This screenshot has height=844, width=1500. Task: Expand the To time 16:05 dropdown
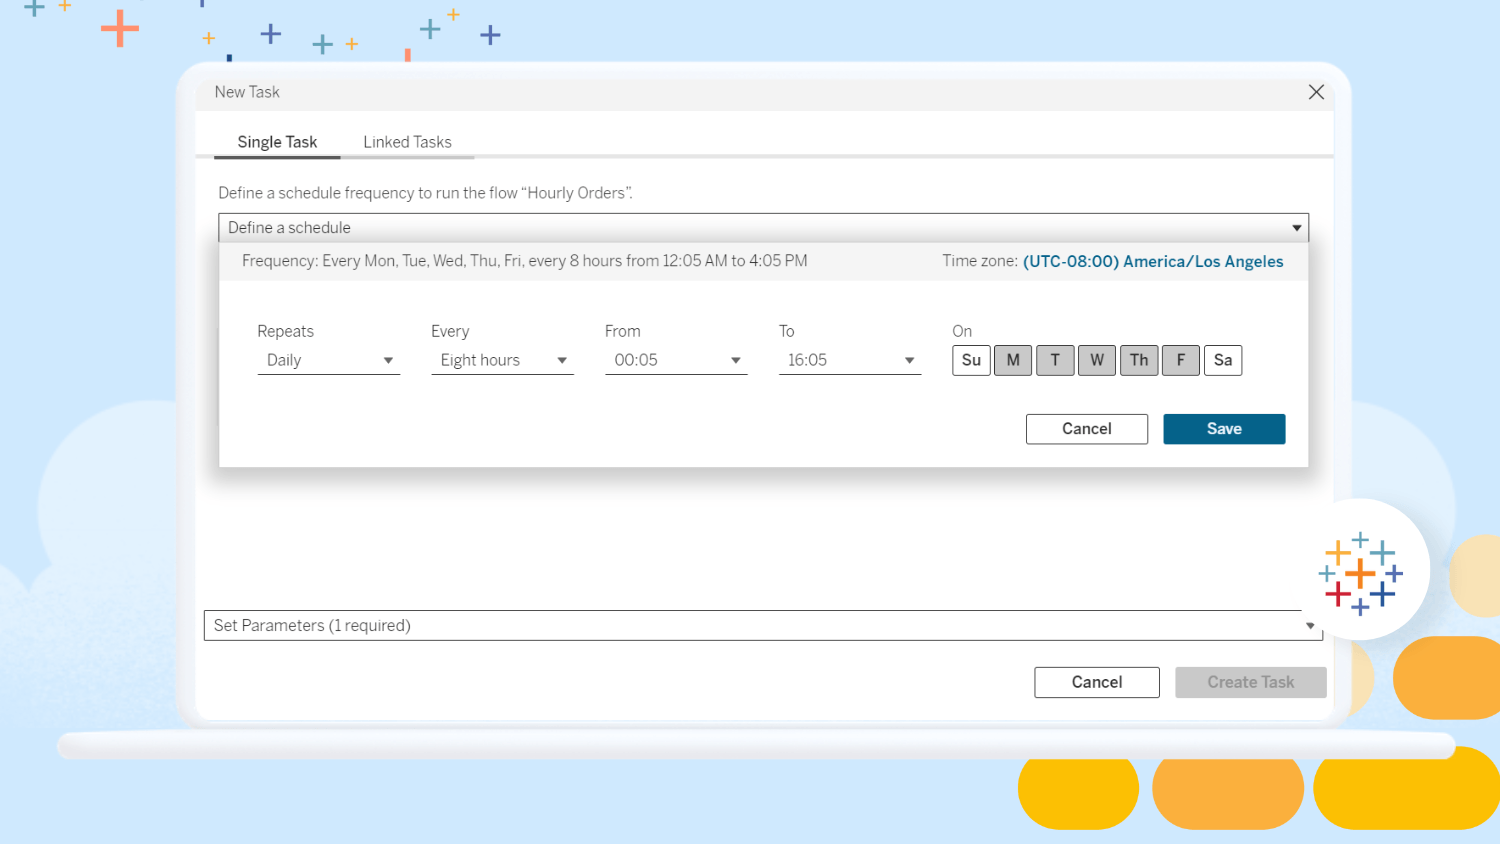[x=850, y=360]
